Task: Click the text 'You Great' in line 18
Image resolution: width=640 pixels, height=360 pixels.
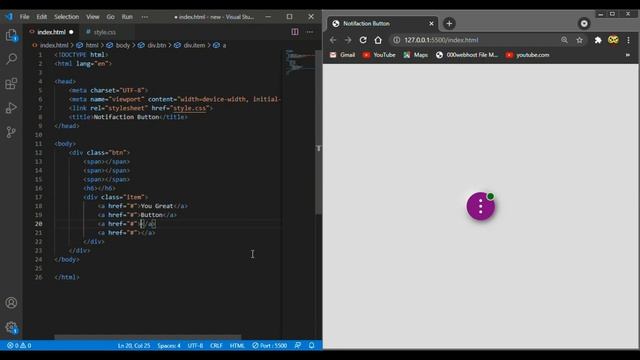Action: [157, 206]
